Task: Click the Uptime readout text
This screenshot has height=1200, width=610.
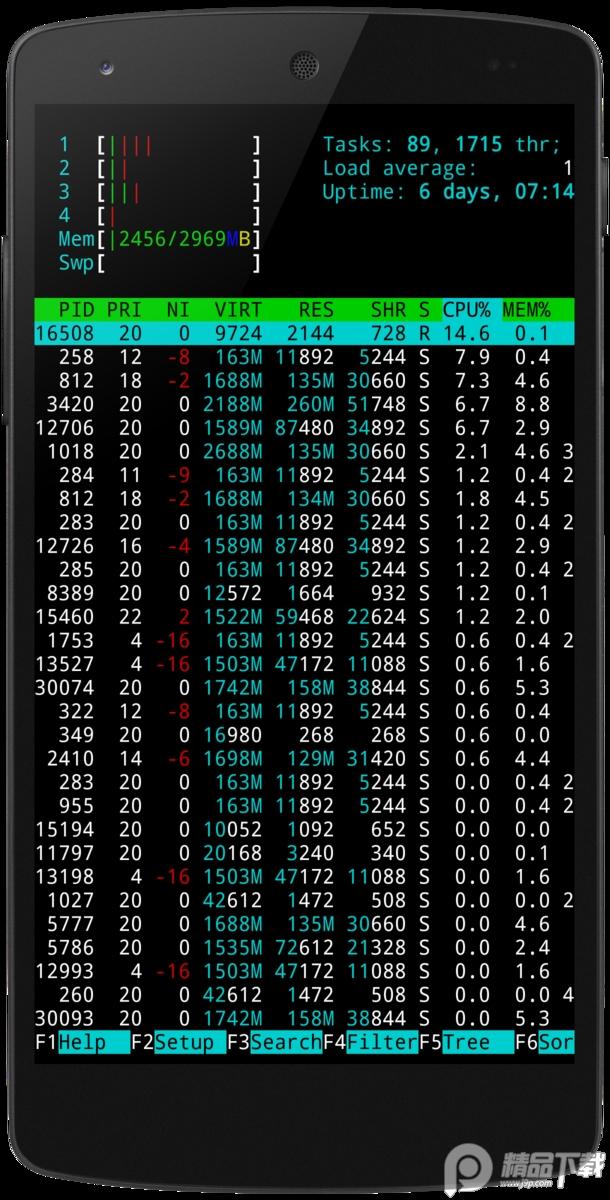Action: pos(447,192)
